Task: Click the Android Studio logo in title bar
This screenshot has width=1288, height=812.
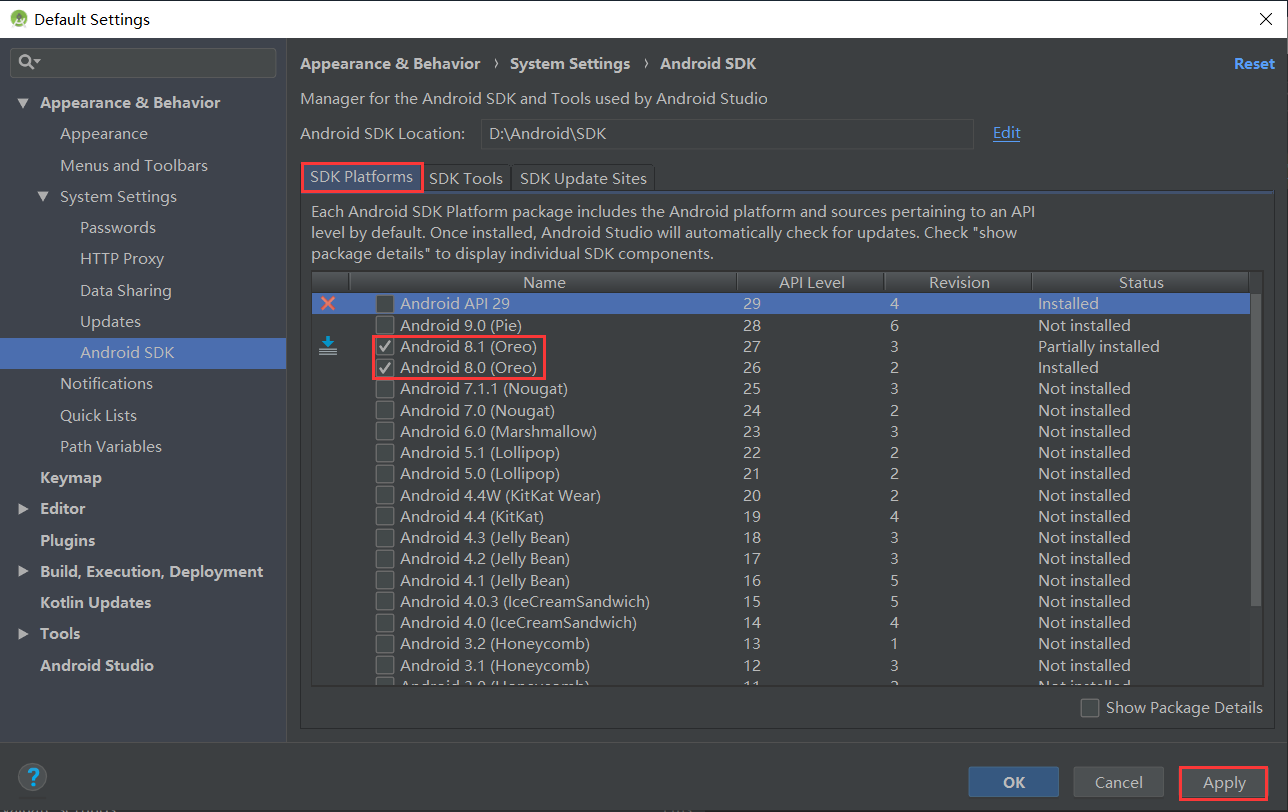Action: pos(17,18)
